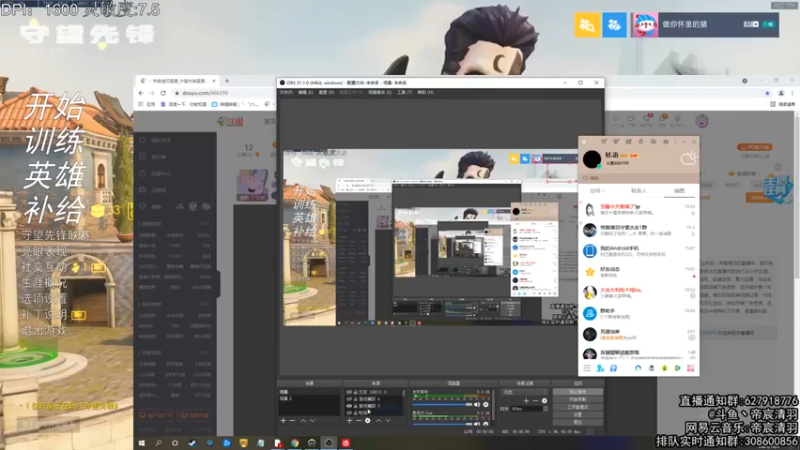Open QQ main menu icon at bottom-left
The width and height of the screenshot is (800, 450).
(587, 368)
